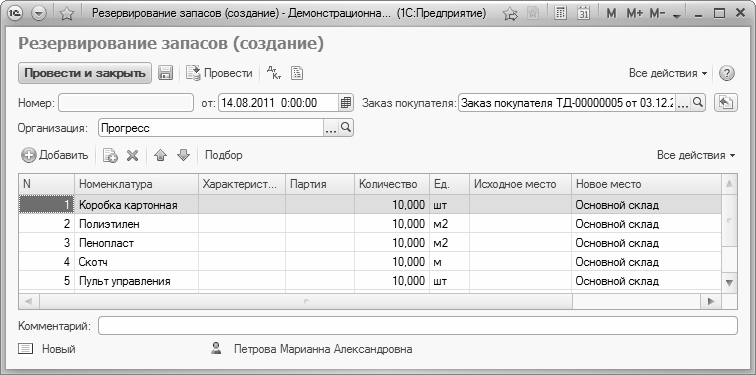Click the Добавить button to add row

55,155
